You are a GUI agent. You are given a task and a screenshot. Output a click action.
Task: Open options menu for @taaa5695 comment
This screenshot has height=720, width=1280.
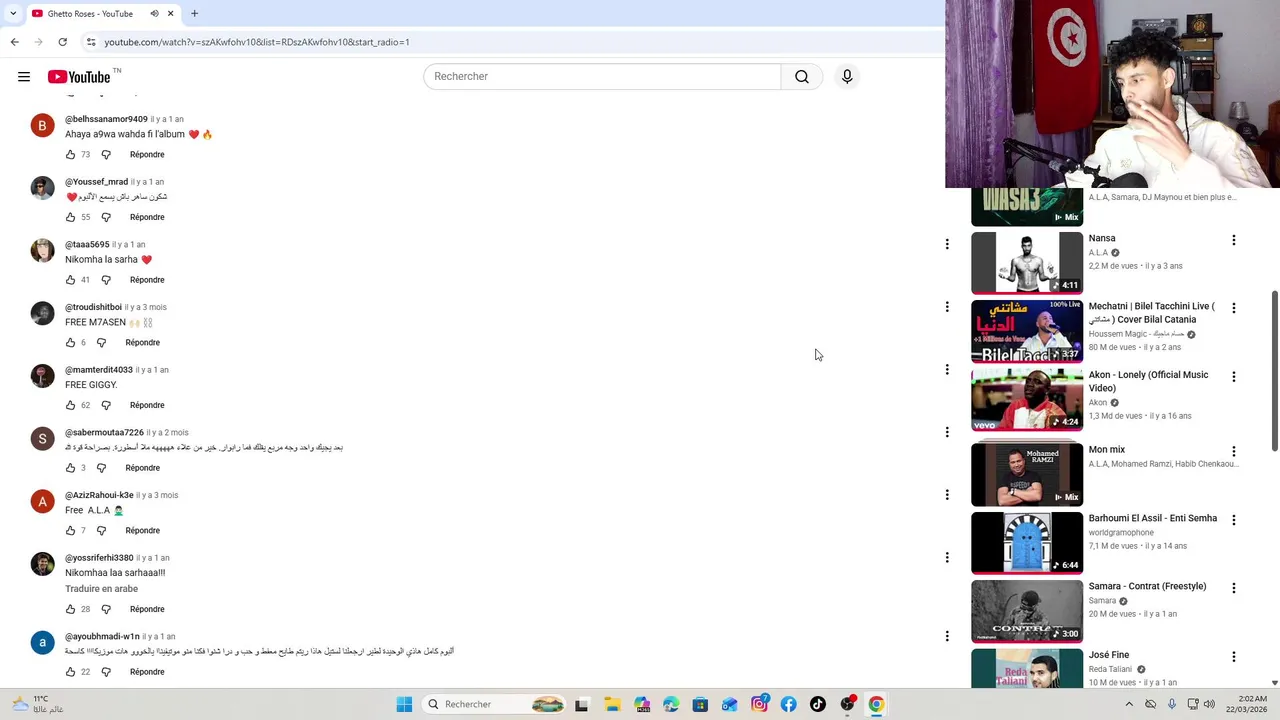[x=947, y=244]
